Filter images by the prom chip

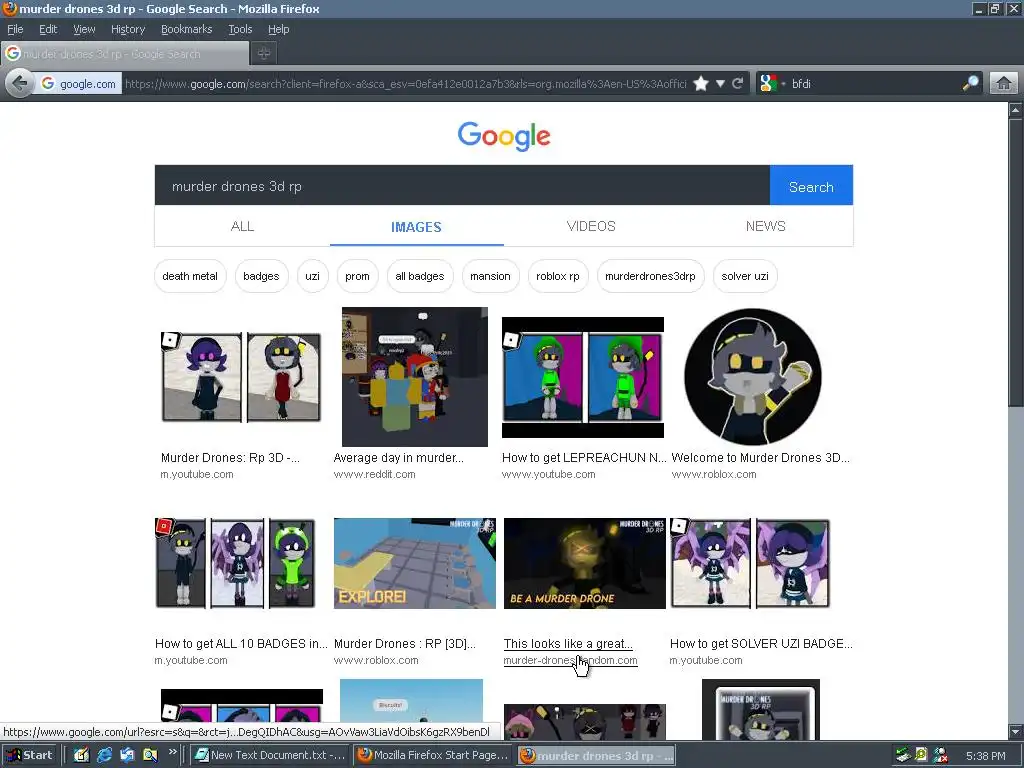pyautogui.click(x=357, y=276)
